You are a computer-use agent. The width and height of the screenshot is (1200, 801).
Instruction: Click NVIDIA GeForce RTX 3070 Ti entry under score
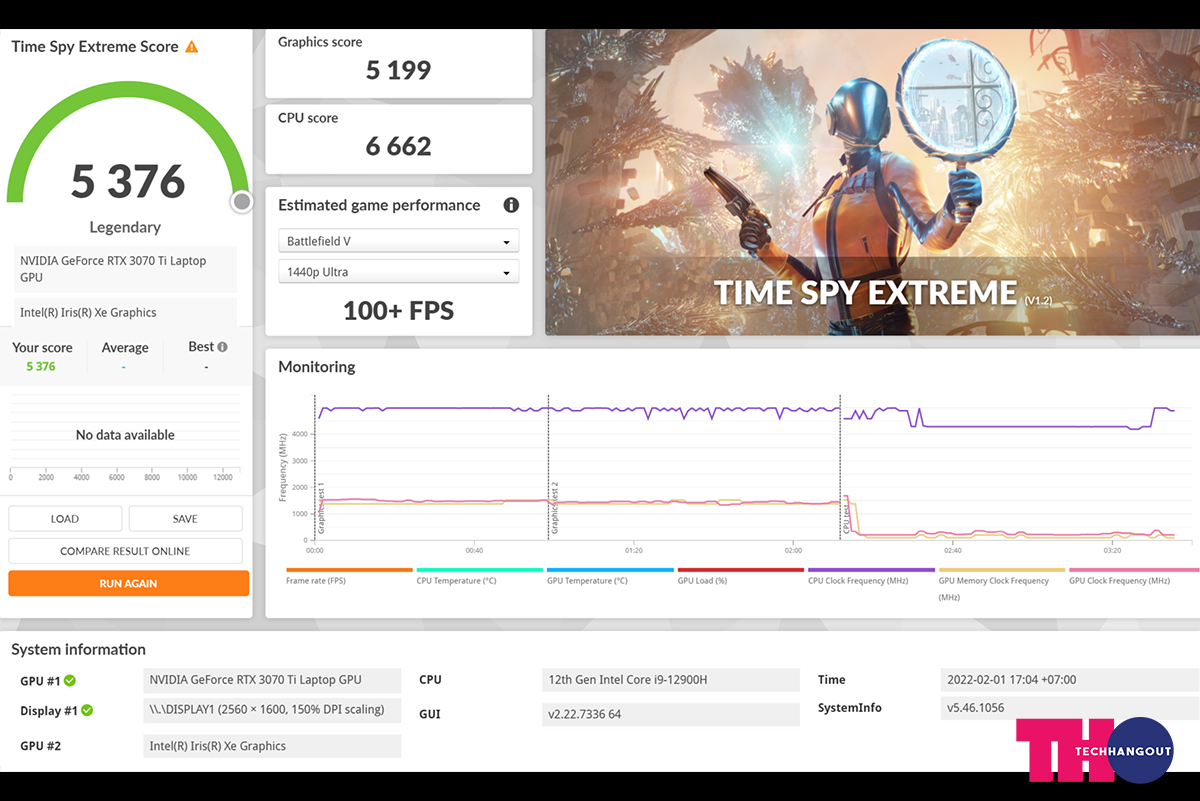[126, 269]
